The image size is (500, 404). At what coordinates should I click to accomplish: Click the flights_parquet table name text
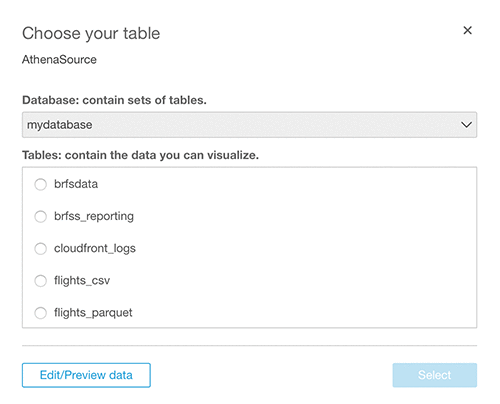93,313
